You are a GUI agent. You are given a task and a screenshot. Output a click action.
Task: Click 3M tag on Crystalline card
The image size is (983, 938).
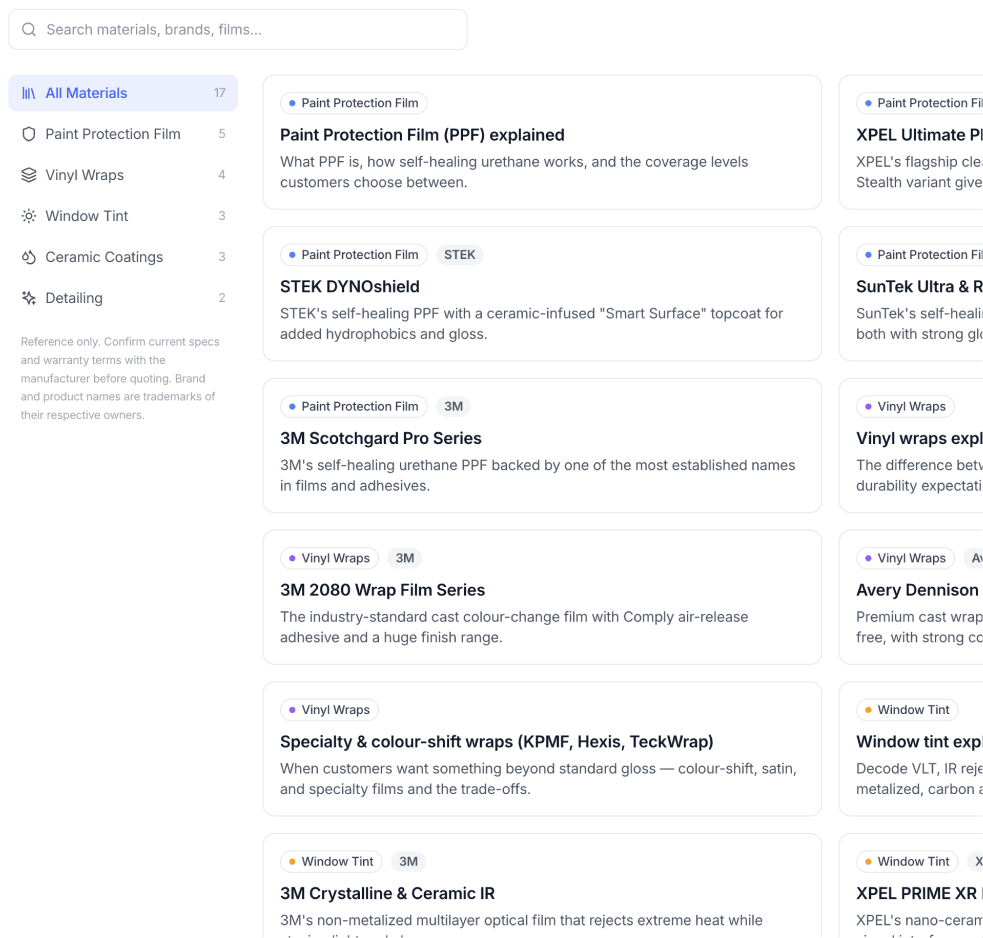pos(408,862)
